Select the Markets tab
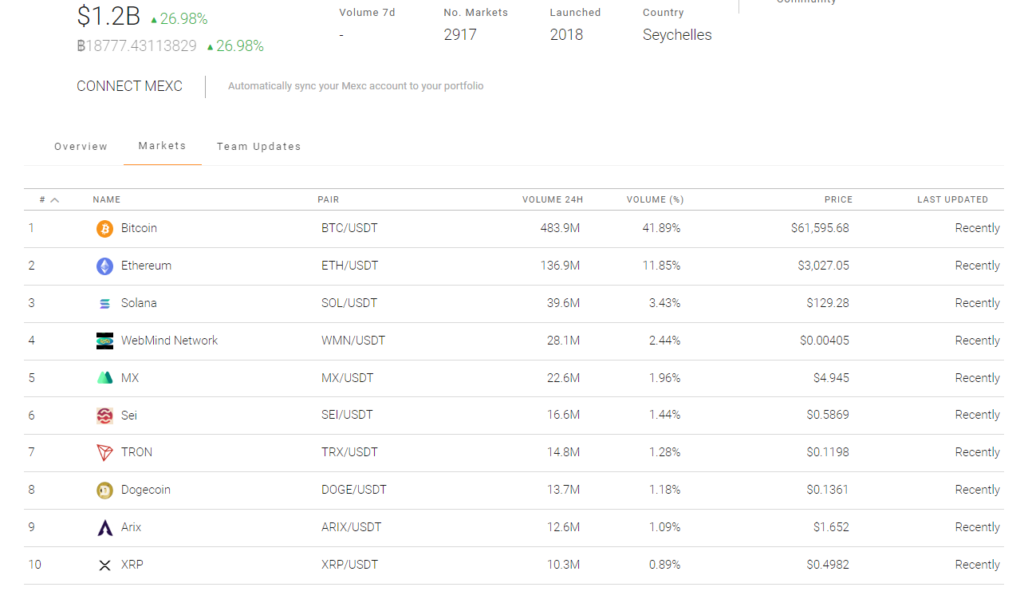The height and width of the screenshot is (591, 1024). (162, 146)
